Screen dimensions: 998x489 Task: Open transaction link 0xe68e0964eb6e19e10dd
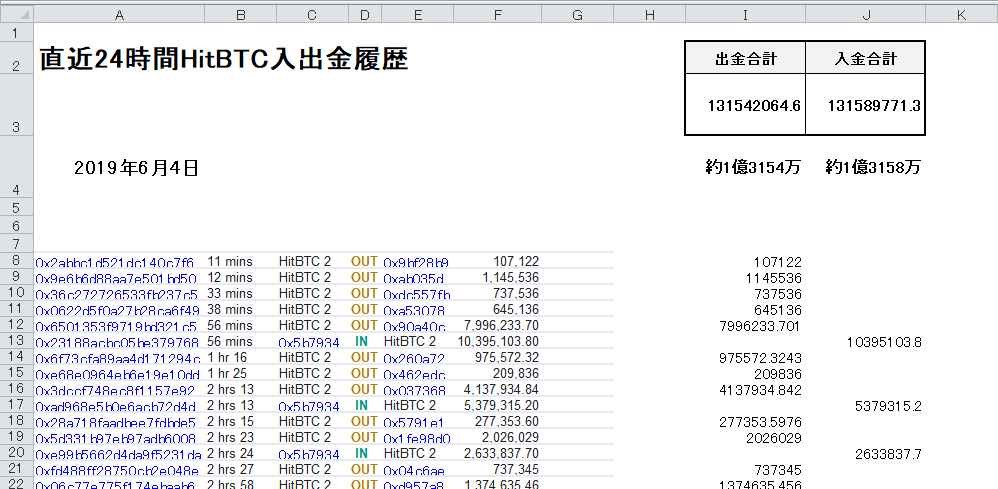[x=118, y=374]
